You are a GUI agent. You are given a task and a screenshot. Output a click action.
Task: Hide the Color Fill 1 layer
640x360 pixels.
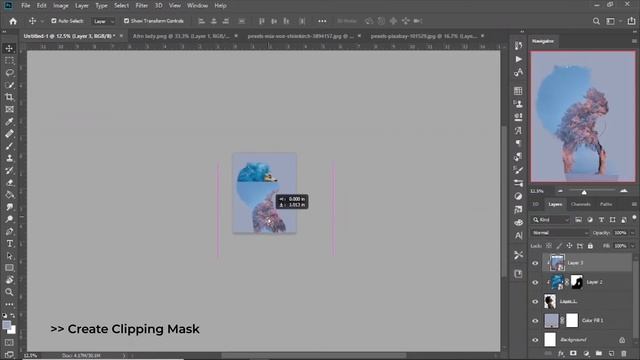coord(535,320)
